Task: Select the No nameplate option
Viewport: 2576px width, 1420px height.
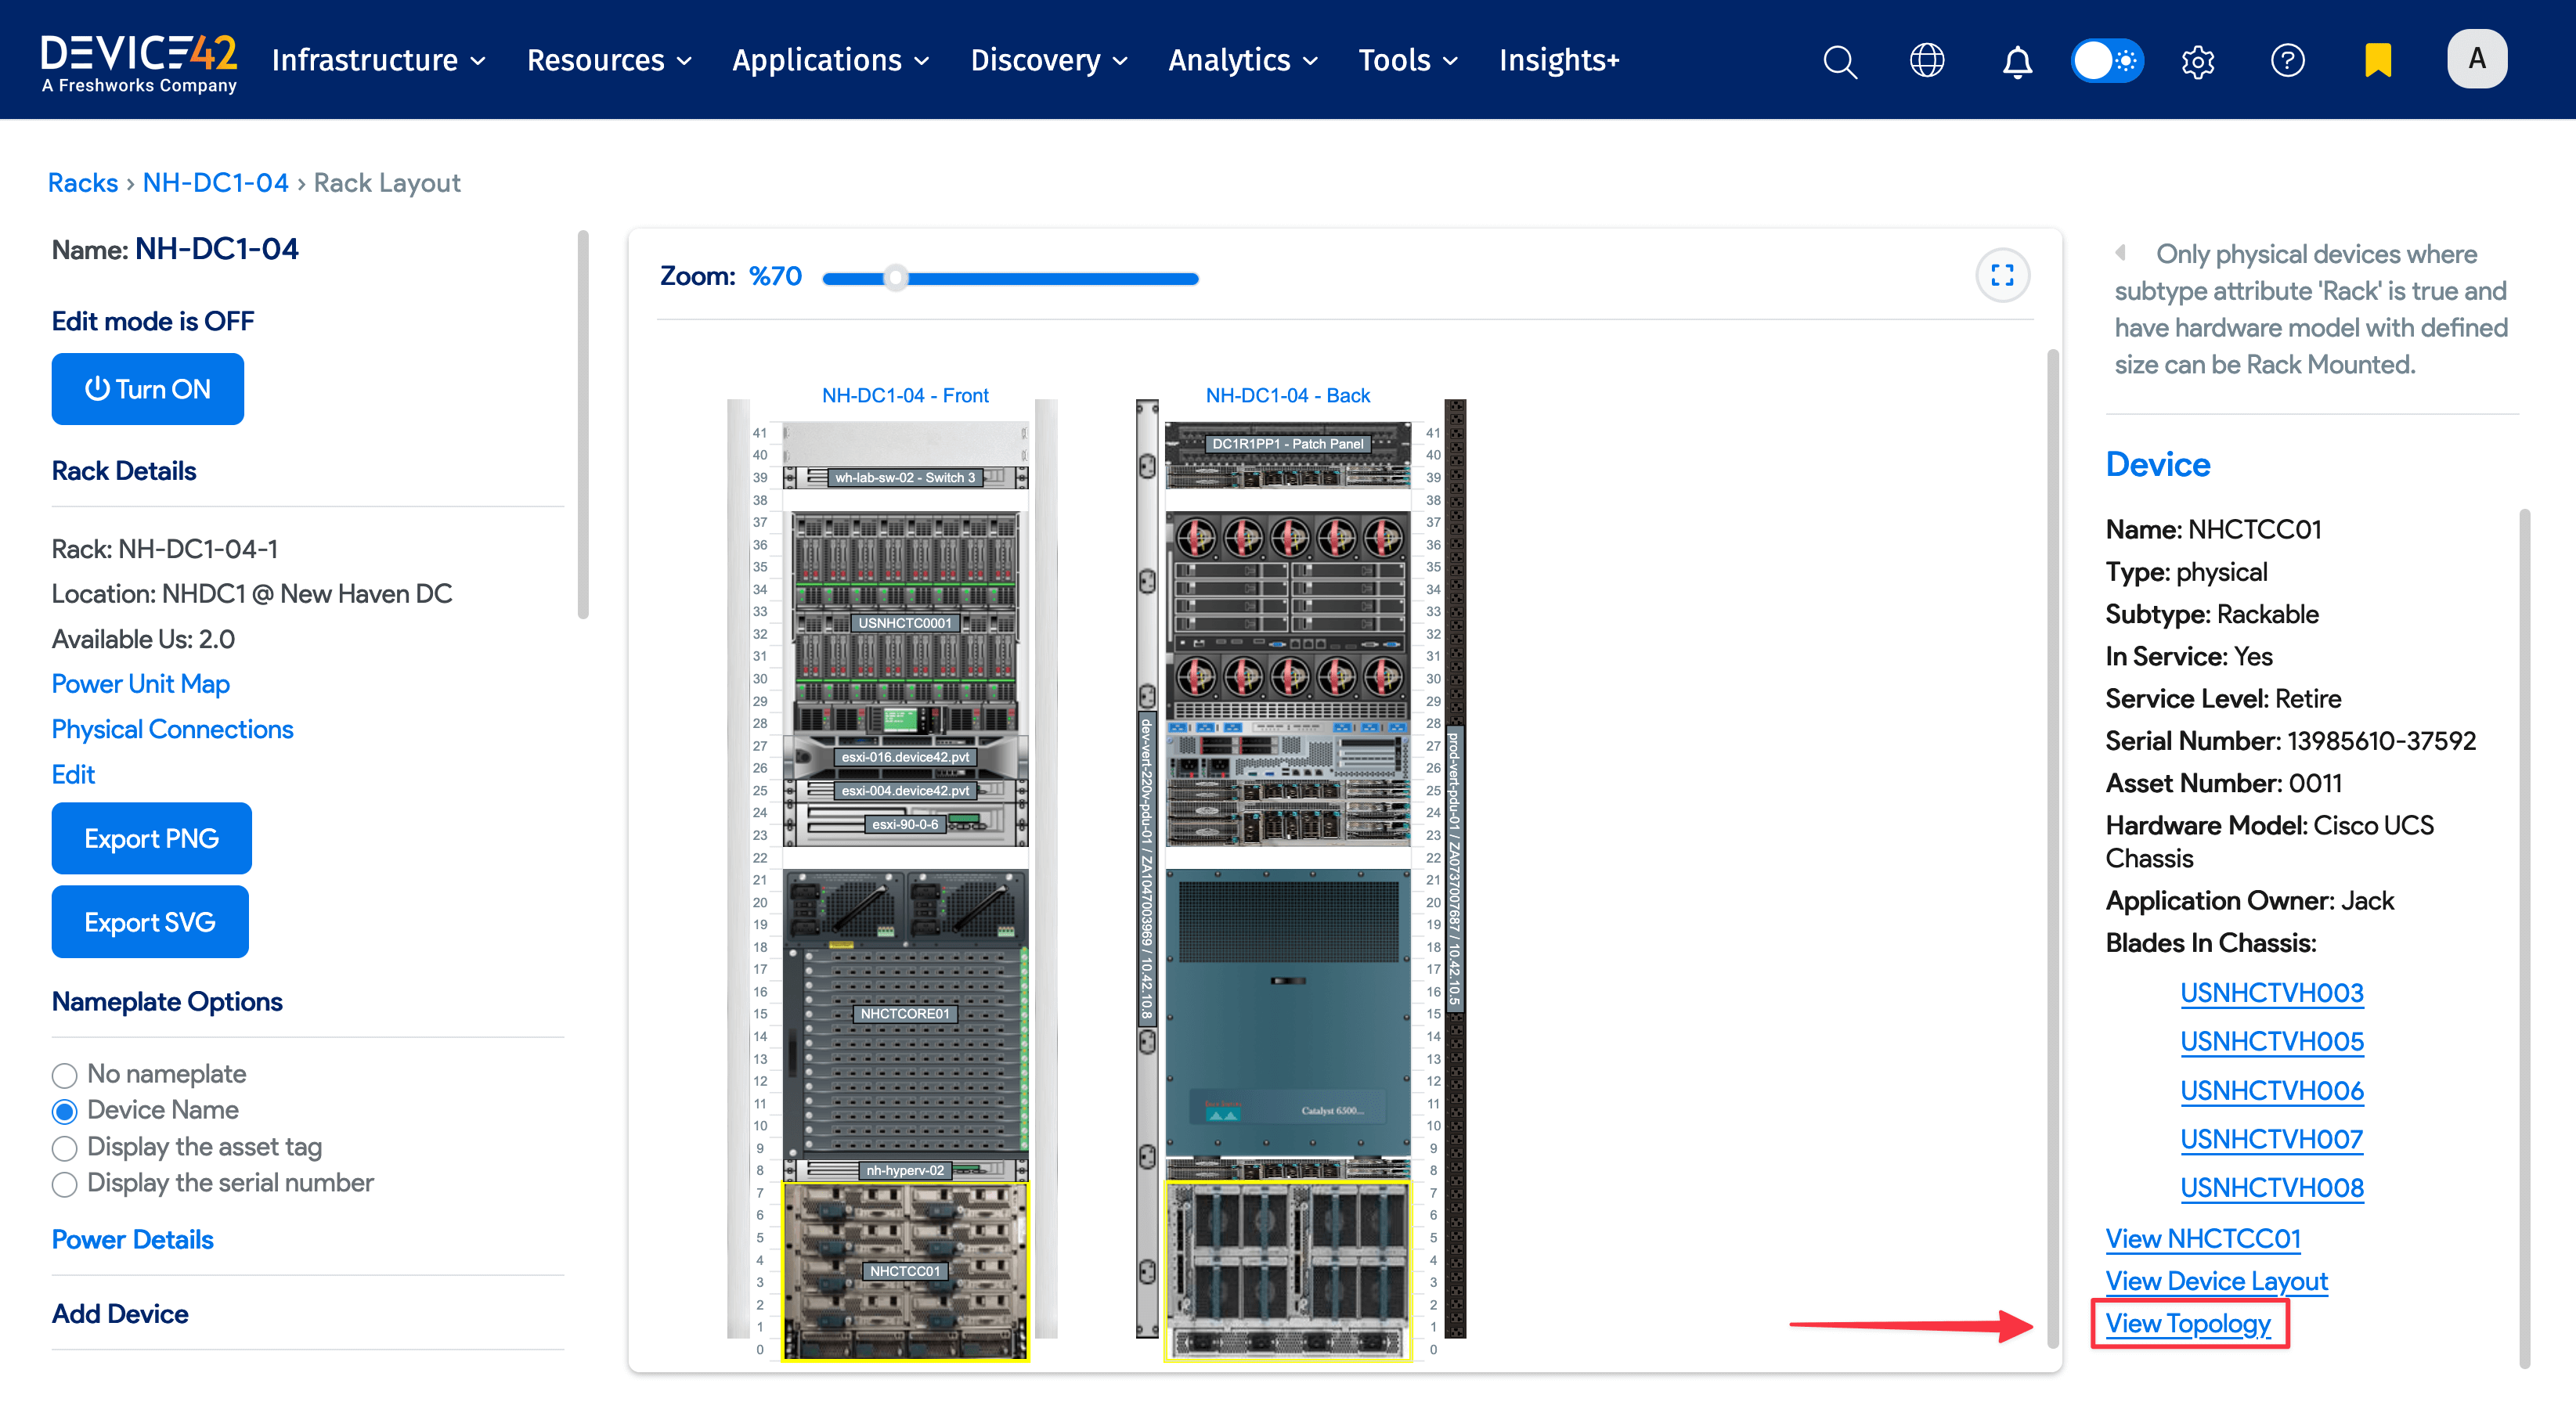Action: [64, 1074]
